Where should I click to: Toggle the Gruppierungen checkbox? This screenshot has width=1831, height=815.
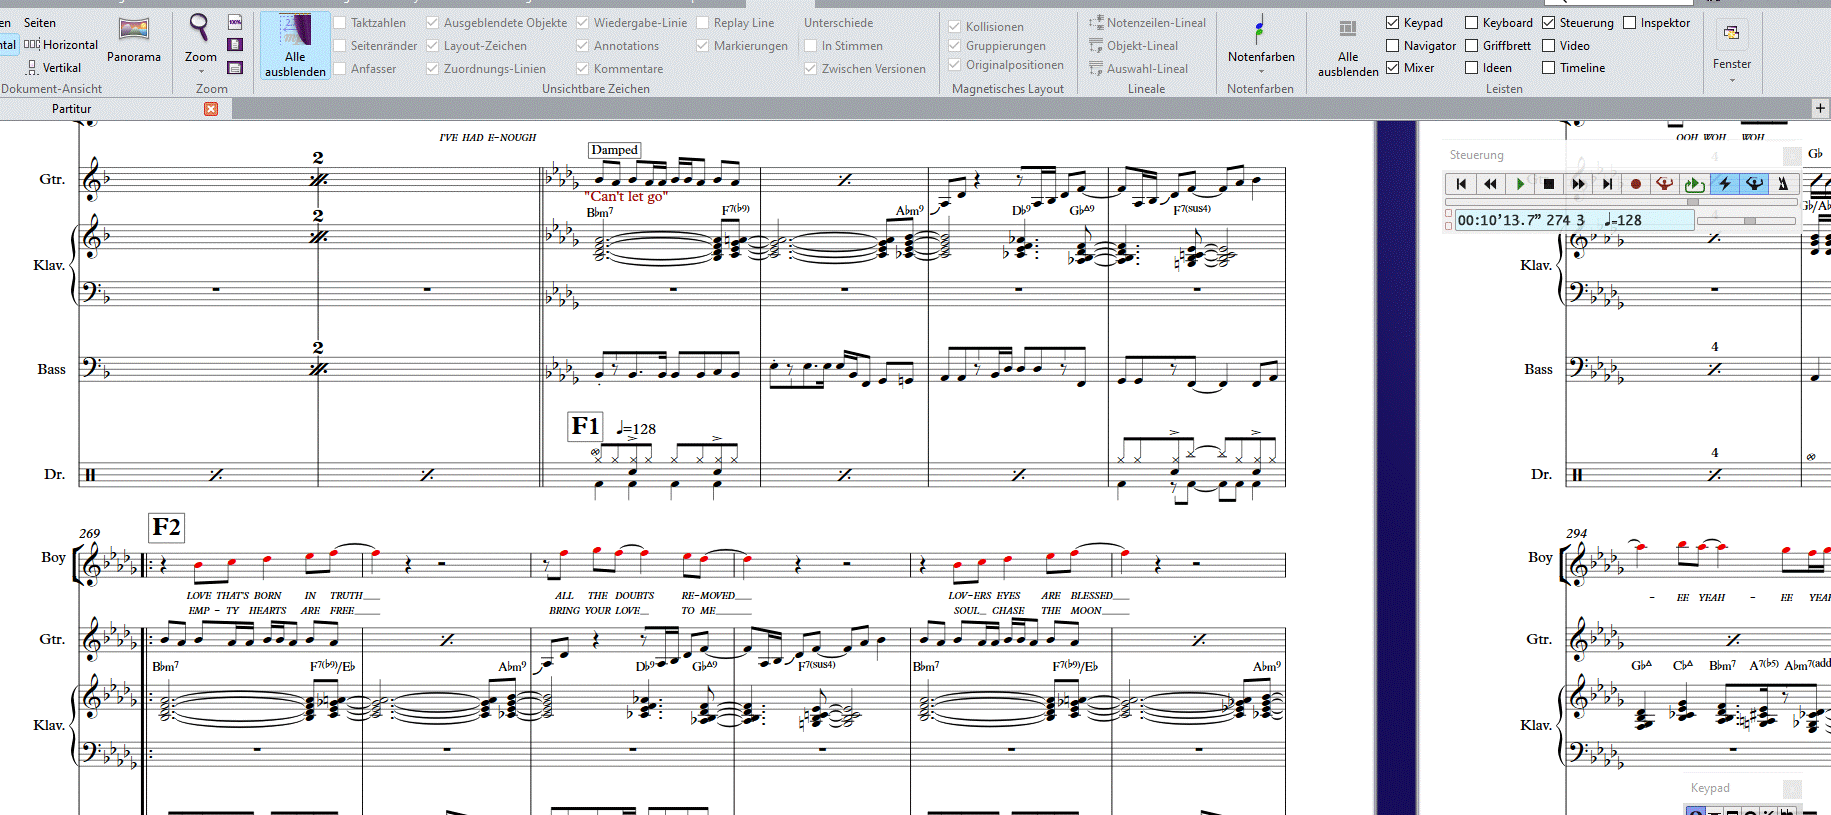pyautogui.click(x=954, y=46)
